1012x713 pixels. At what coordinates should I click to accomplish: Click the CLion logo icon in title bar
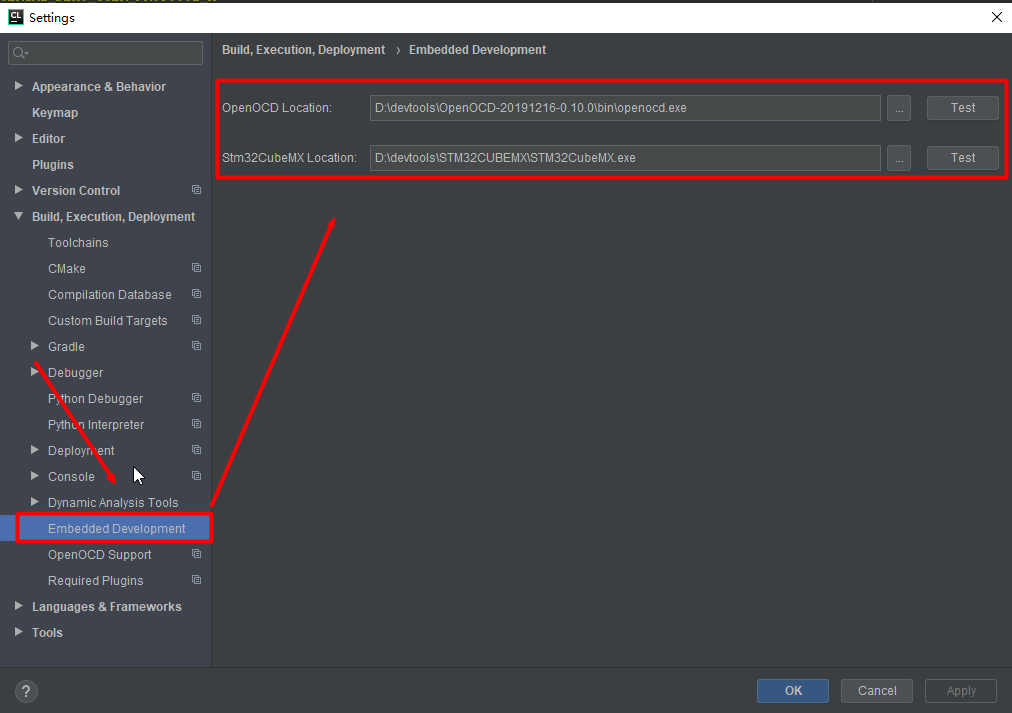(x=15, y=17)
